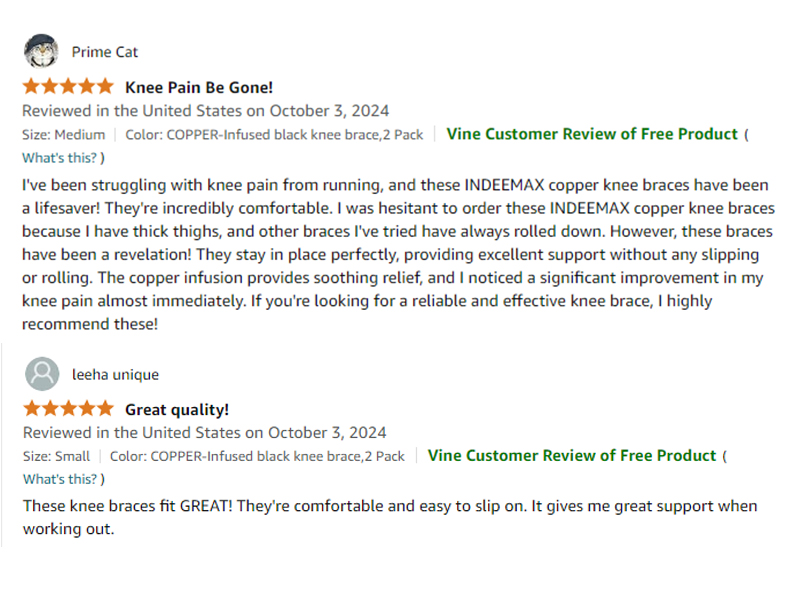Image resolution: width=800 pixels, height=600 pixels.
Task: Click the review text about INDEEMAX copper braces
Action: tap(395, 255)
